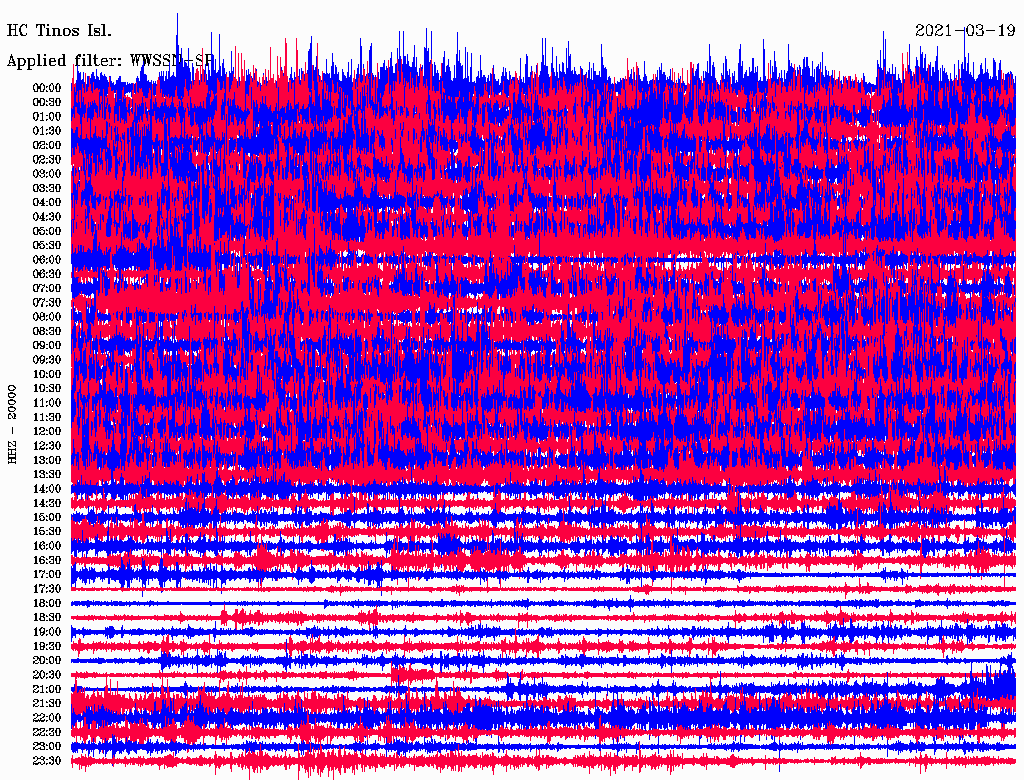Image resolution: width=1024 pixels, height=780 pixels.
Task: Select the 00:00 time label
Action: 47,88
